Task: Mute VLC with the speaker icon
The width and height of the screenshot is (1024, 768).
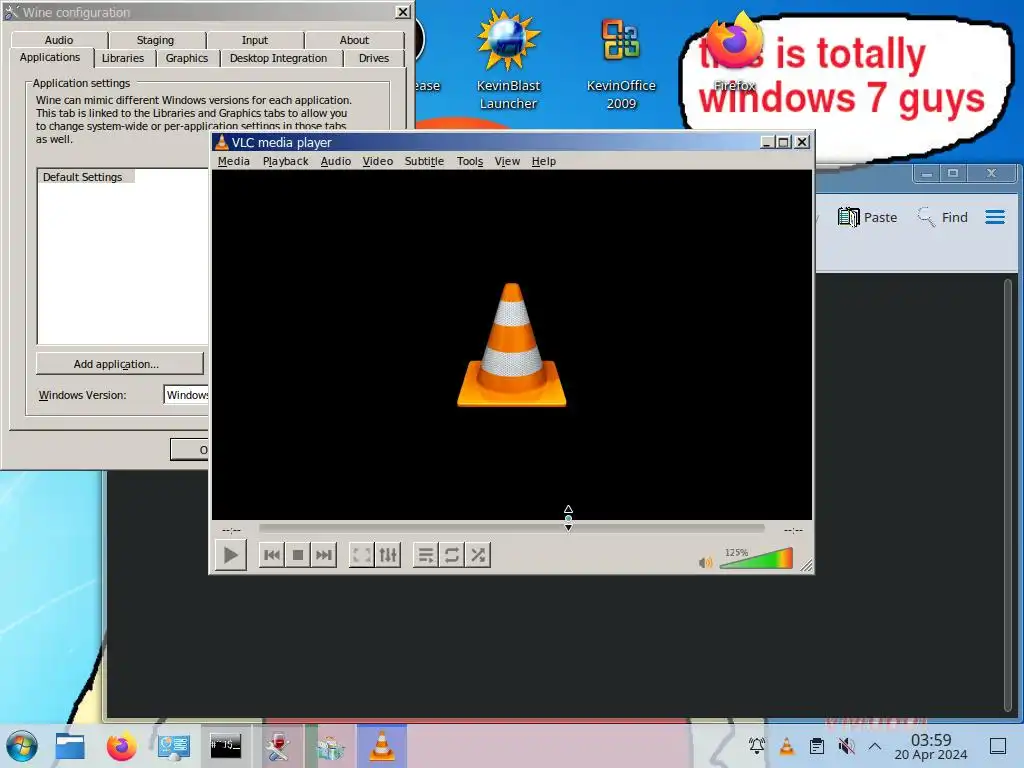Action: [x=705, y=562]
